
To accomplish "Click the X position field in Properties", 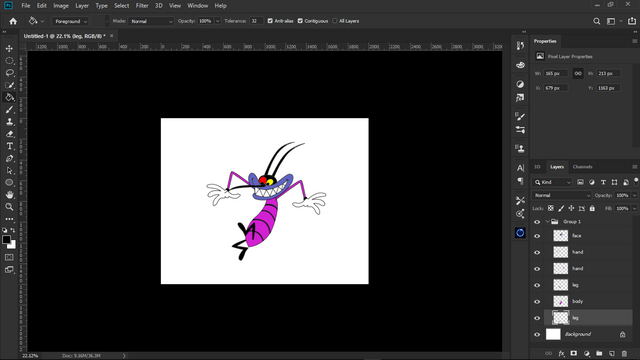I will [x=555, y=88].
